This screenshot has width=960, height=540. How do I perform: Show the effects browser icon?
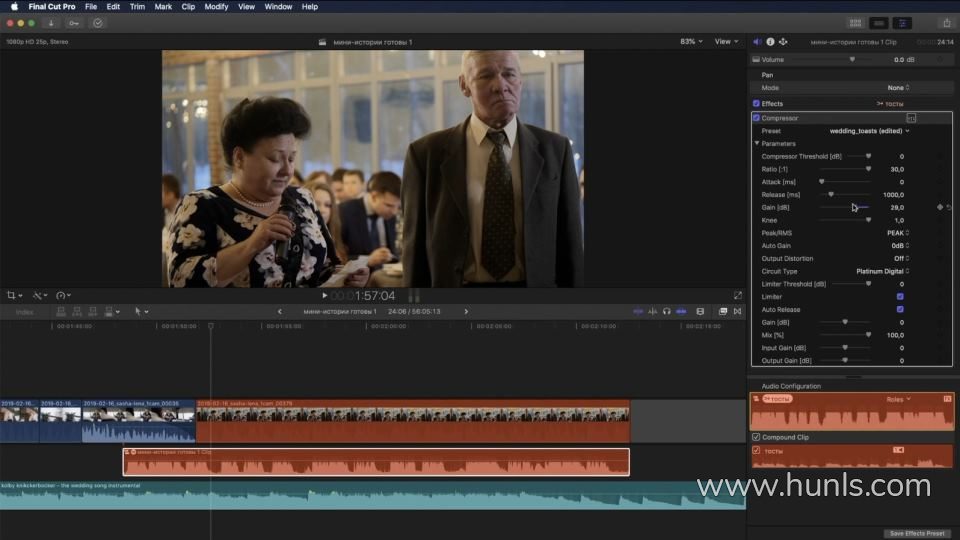point(723,312)
